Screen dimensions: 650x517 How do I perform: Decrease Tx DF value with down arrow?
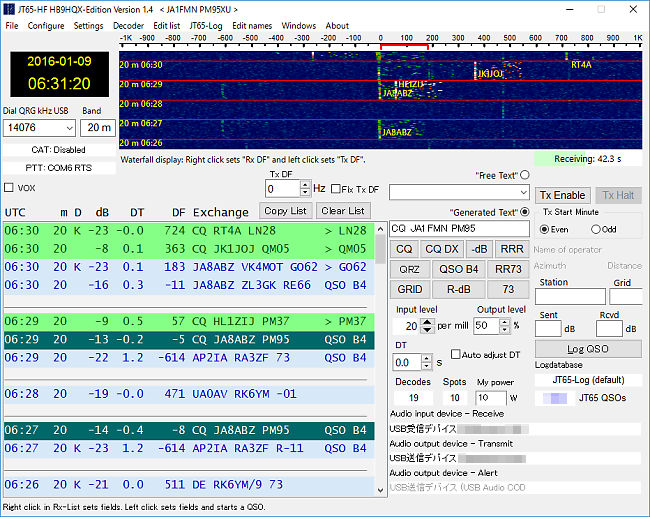click(305, 193)
